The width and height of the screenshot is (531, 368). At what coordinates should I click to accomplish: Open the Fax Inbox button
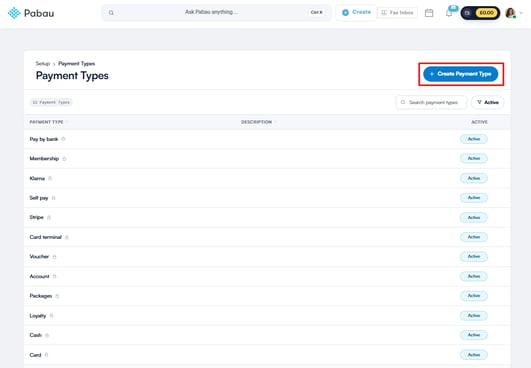[398, 13]
